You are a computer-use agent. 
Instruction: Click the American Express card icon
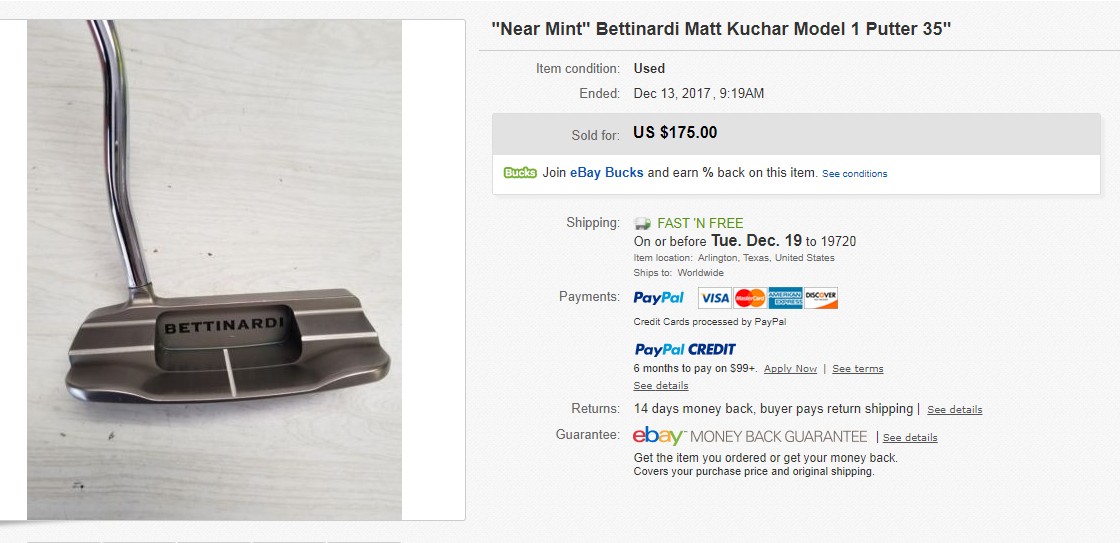[785, 298]
